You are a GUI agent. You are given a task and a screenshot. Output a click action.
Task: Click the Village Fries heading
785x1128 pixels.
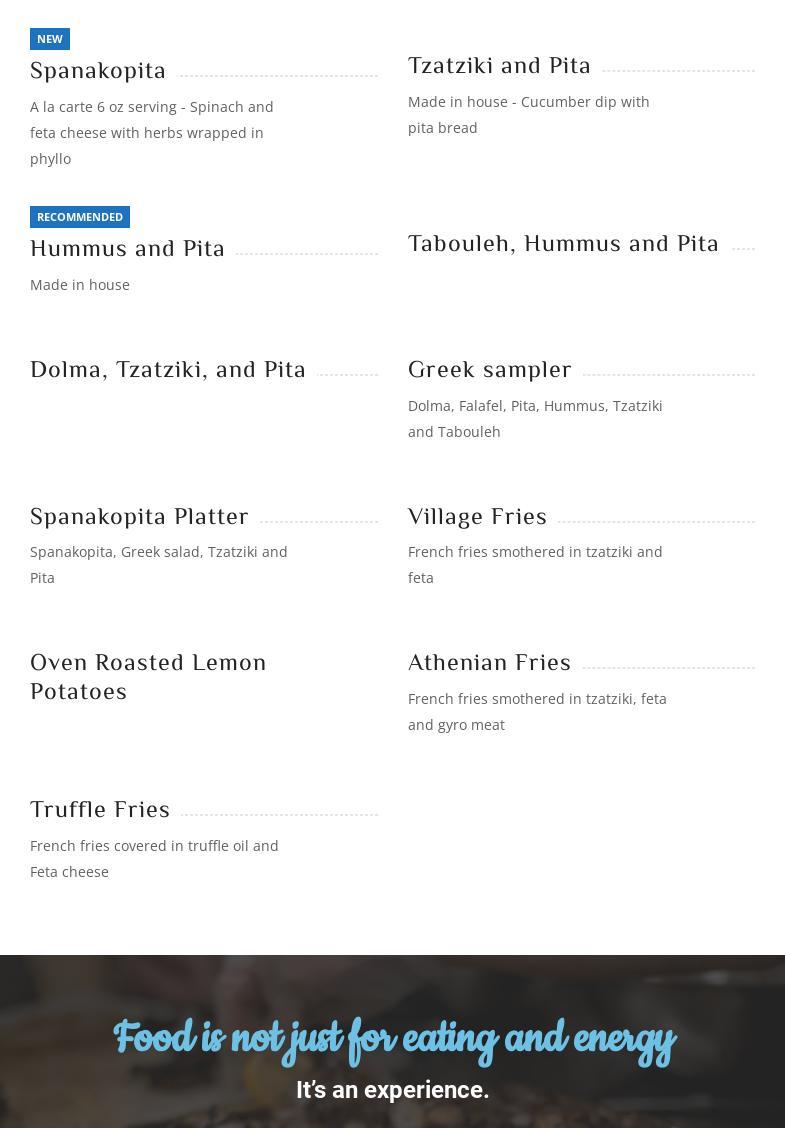coord(477,517)
